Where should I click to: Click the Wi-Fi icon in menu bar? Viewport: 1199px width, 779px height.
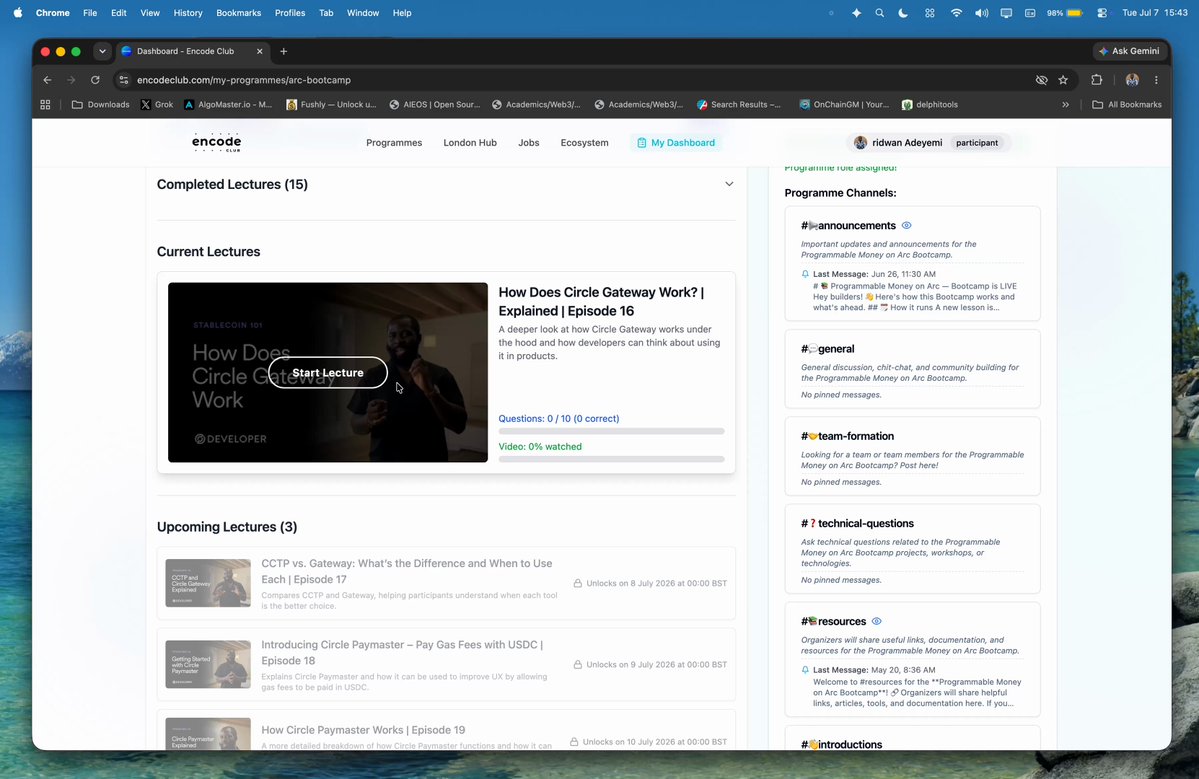956,13
